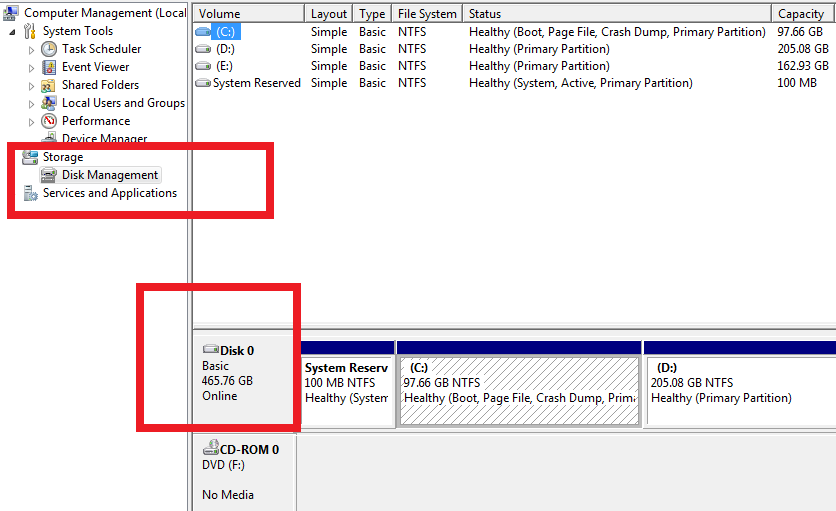The width and height of the screenshot is (836, 511).
Task: Click the (E:) volume drive icon
Action: tap(203, 66)
